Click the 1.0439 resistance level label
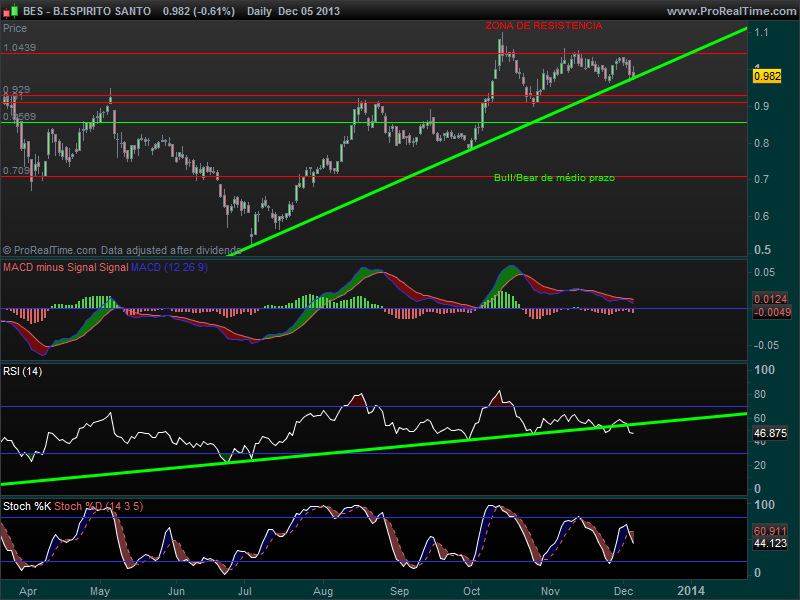 click(19, 47)
